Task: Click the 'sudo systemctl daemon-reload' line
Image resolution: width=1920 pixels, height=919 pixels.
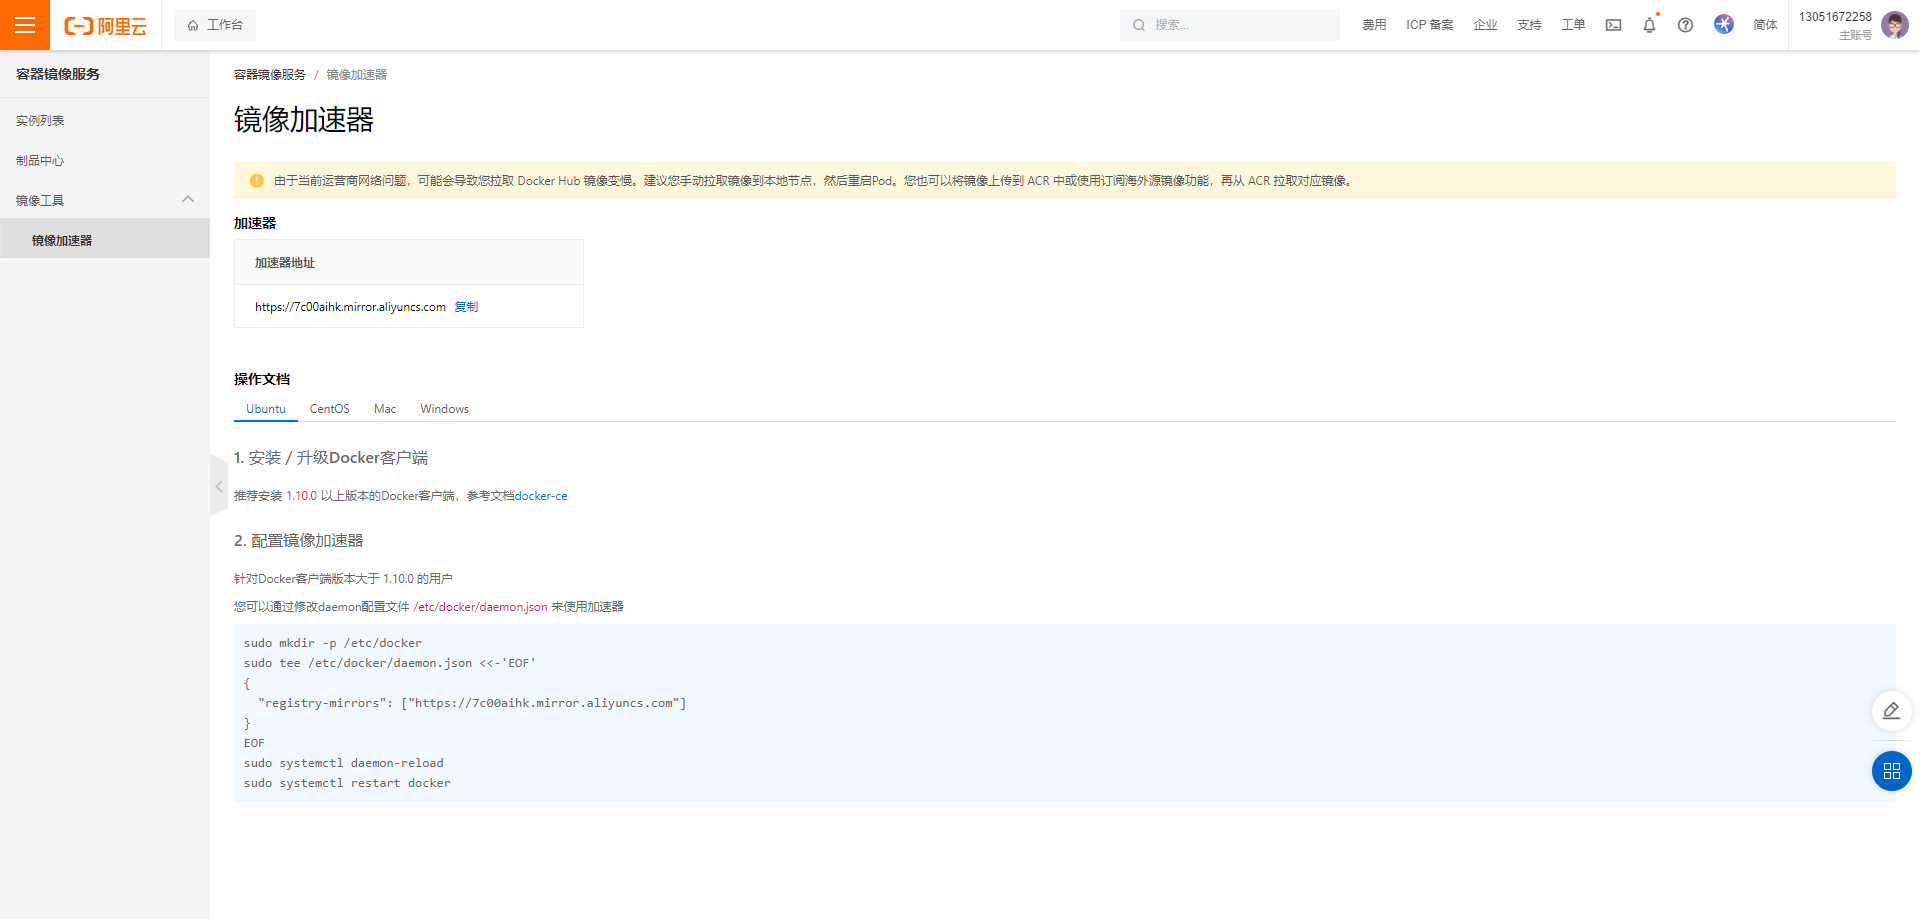Action: pyautogui.click(x=344, y=763)
